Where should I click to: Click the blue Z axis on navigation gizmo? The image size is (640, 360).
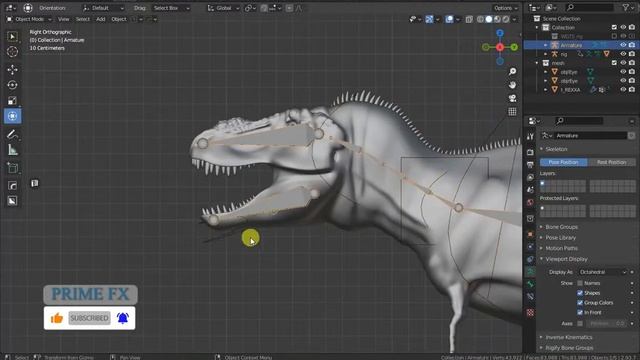click(500, 33)
